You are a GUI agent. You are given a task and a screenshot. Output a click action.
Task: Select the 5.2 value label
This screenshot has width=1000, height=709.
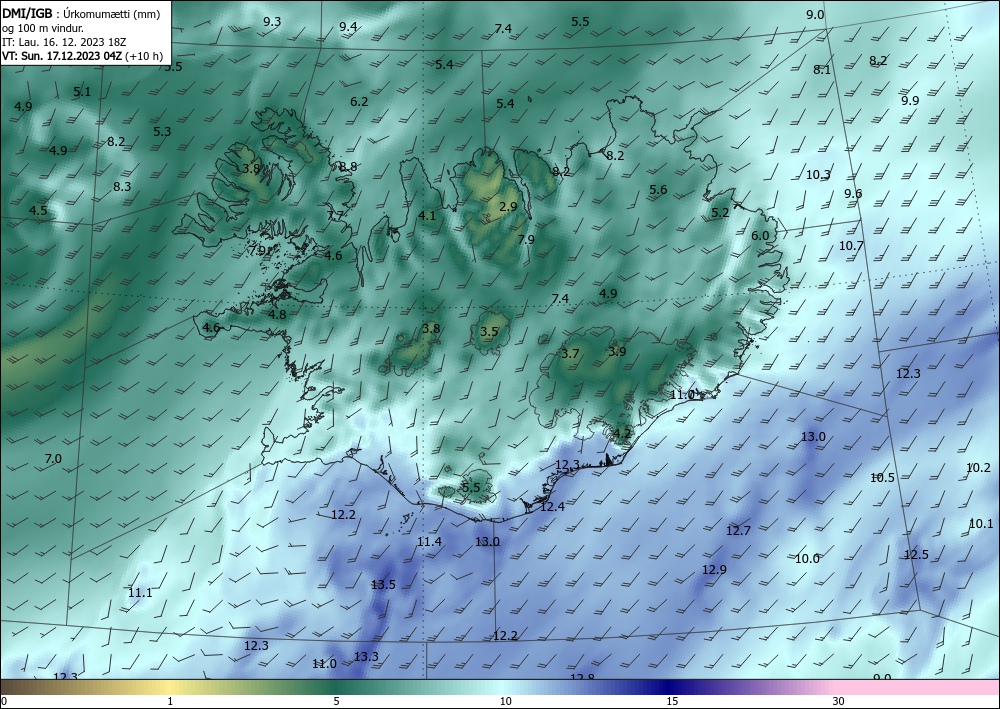click(x=720, y=213)
